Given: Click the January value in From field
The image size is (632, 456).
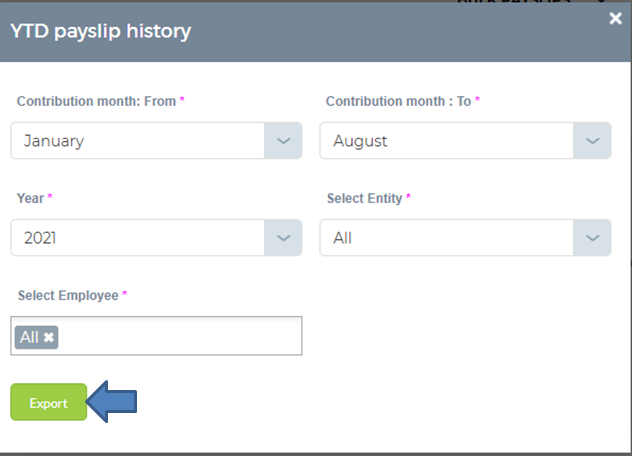Looking at the screenshot, I should (x=54, y=141).
